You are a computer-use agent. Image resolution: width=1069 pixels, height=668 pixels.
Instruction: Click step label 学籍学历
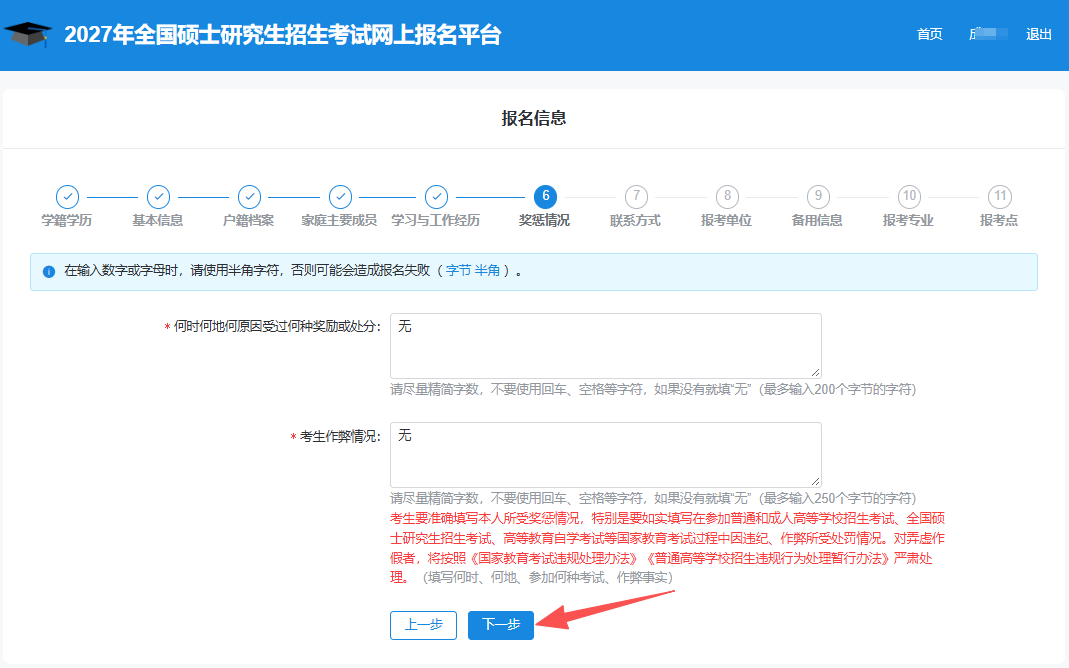click(67, 220)
